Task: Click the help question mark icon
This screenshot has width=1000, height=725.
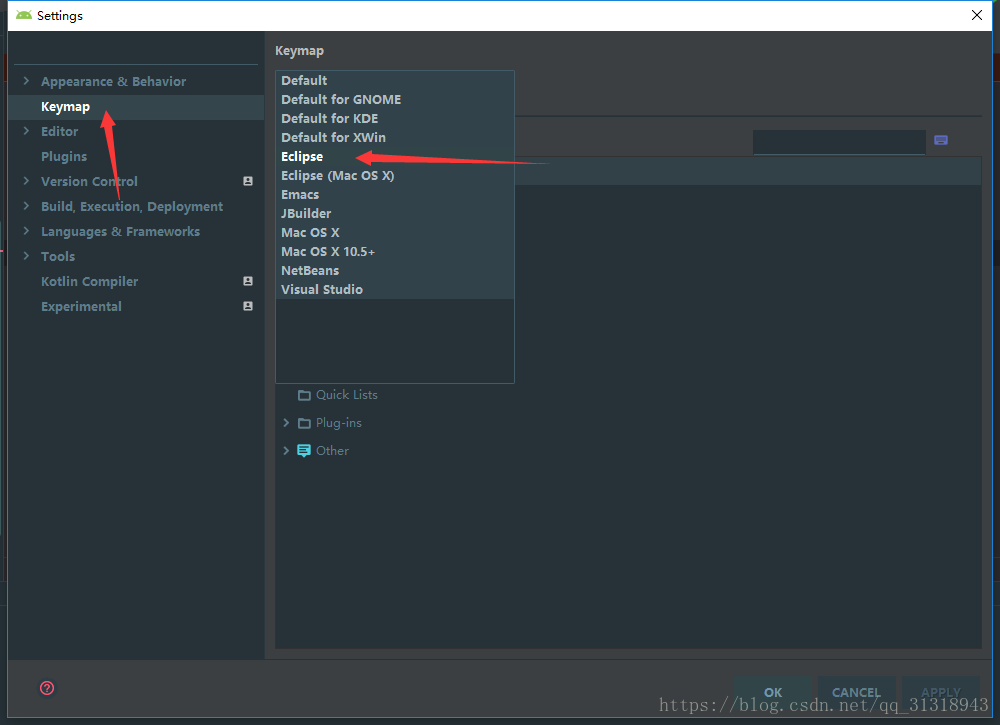Action: (47, 688)
